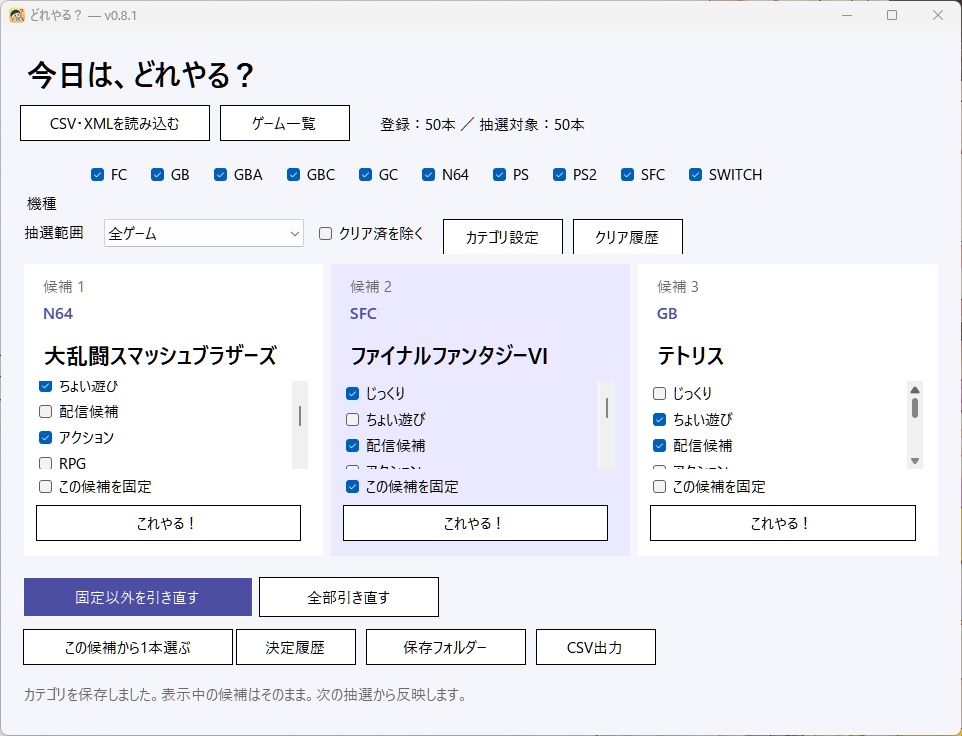Click the SFC label in candidate 2
The height and width of the screenshot is (736, 962).
coord(363,313)
